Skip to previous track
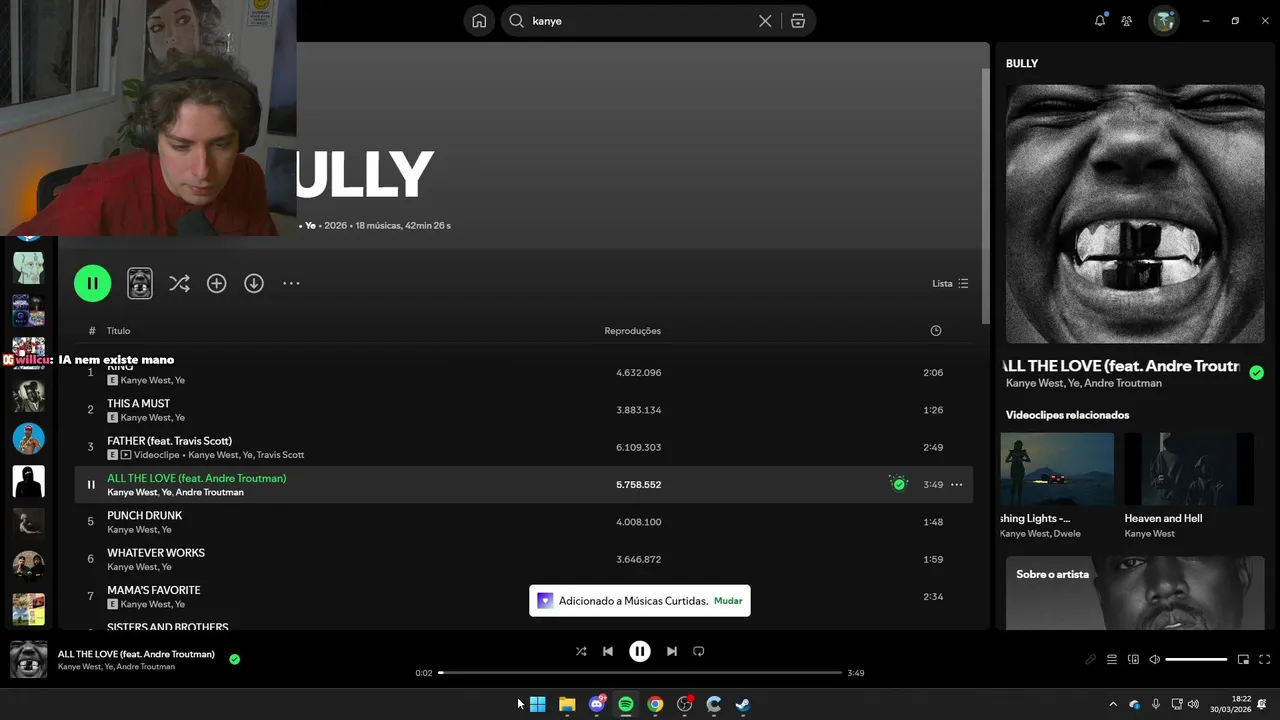The width and height of the screenshot is (1280, 720). (607, 651)
